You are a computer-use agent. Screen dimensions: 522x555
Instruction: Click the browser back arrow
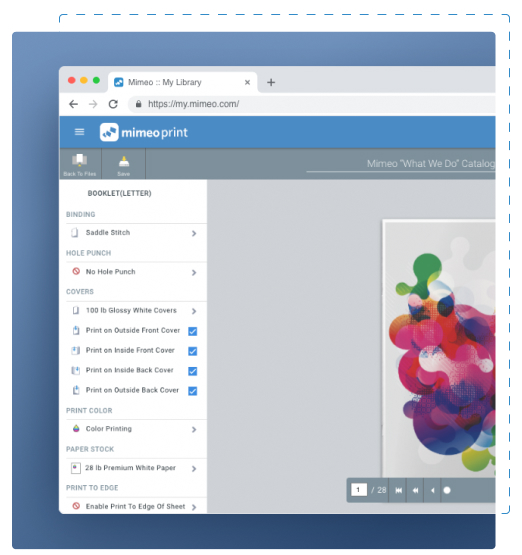(x=73, y=104)
